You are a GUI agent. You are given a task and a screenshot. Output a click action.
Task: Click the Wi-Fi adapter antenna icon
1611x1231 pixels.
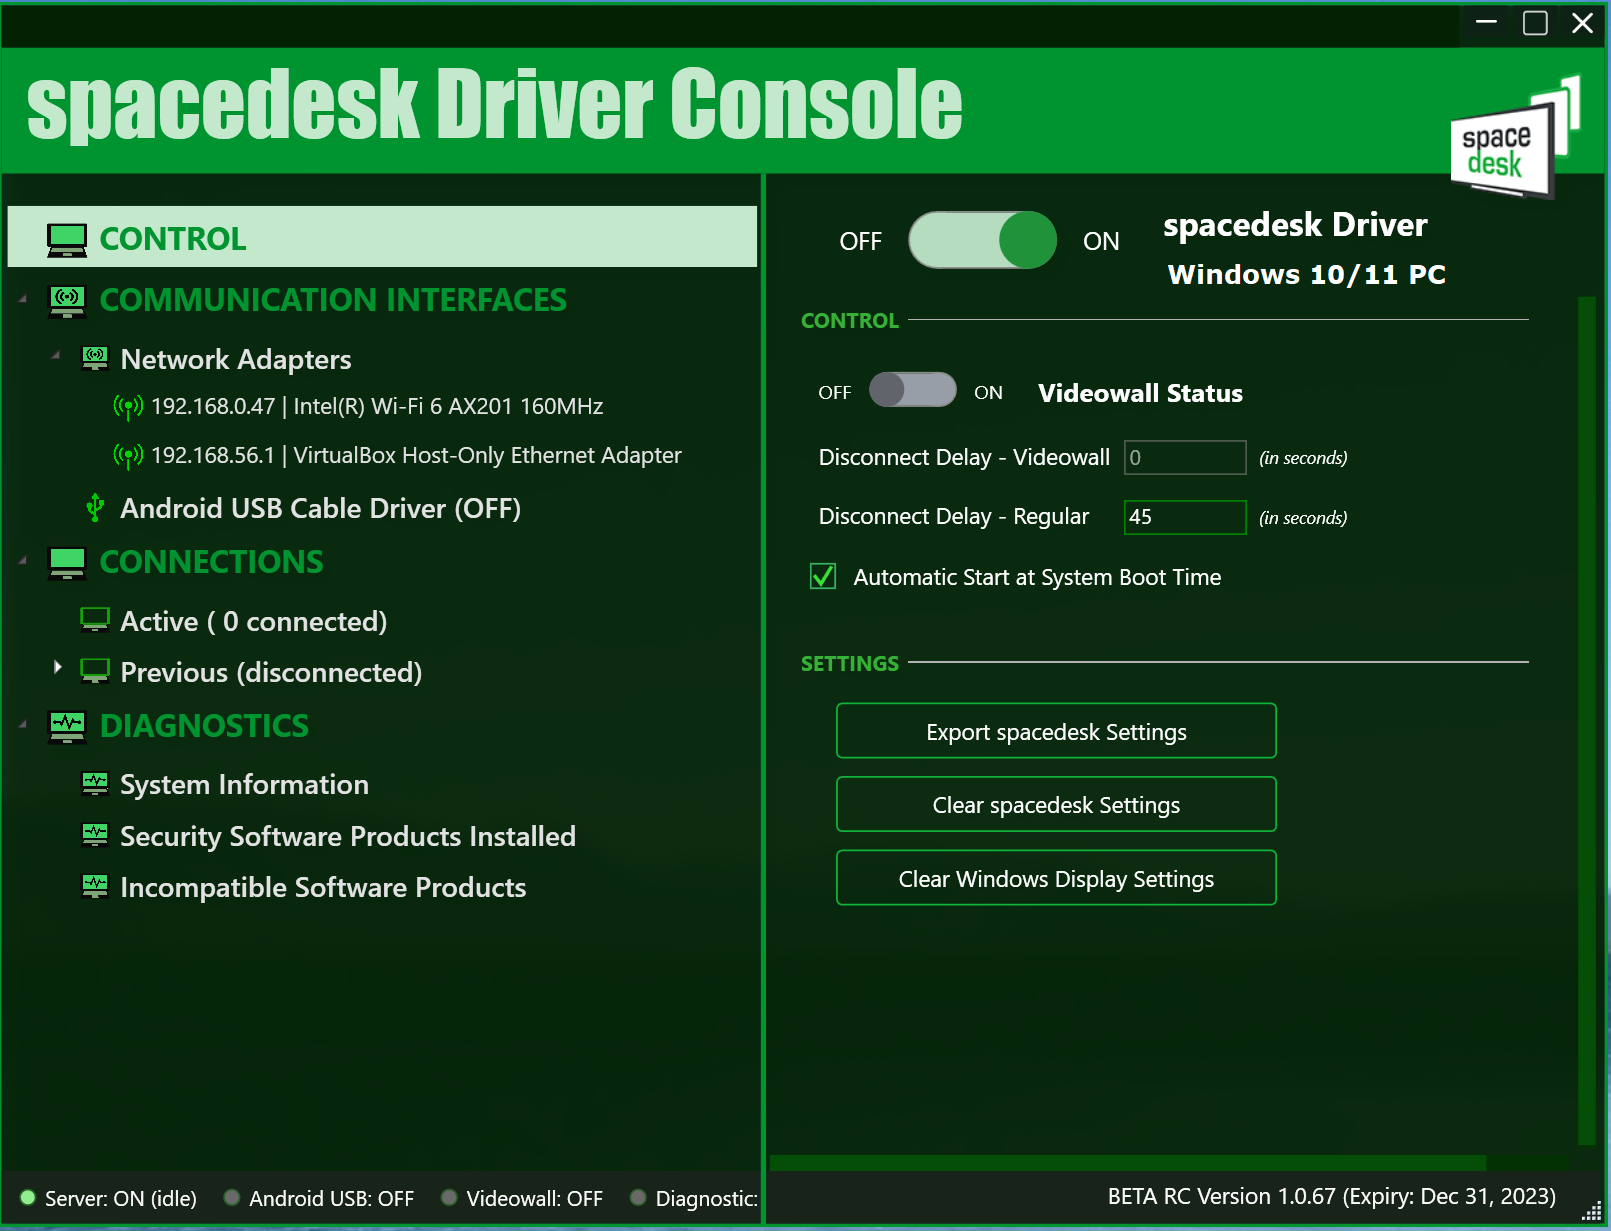pos(127,407)
